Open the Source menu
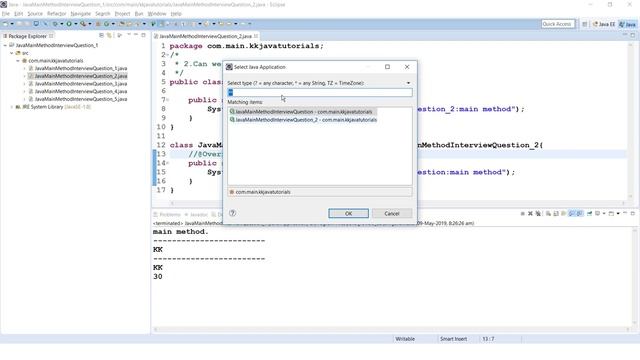 (35, 13)
